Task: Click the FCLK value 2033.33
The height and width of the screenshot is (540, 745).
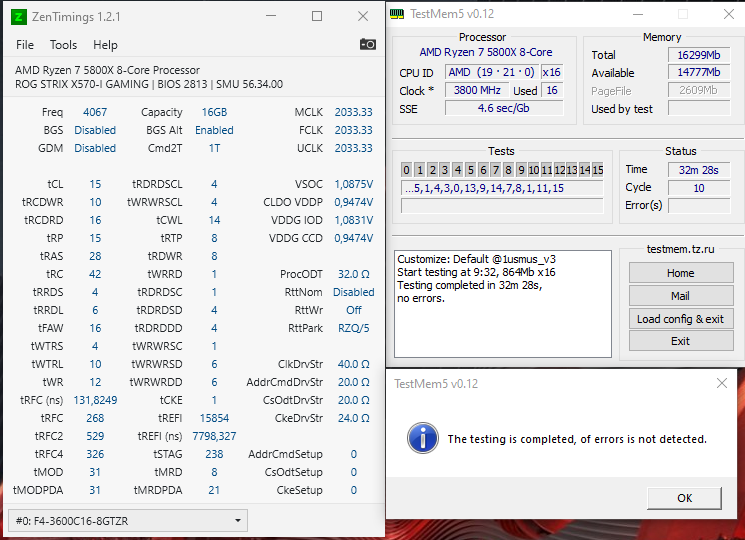Action: point(353,131)
